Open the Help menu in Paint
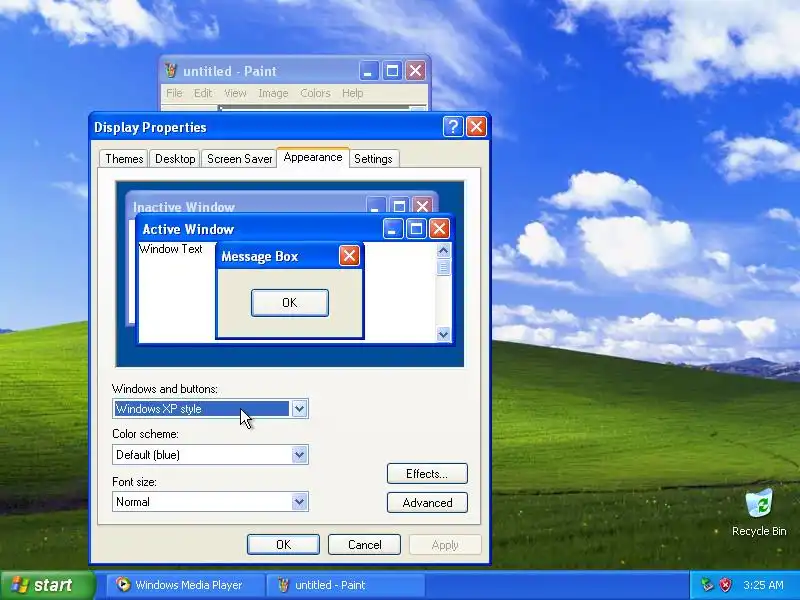Screen dimensions: 800x600 click(x=353, y=93)
